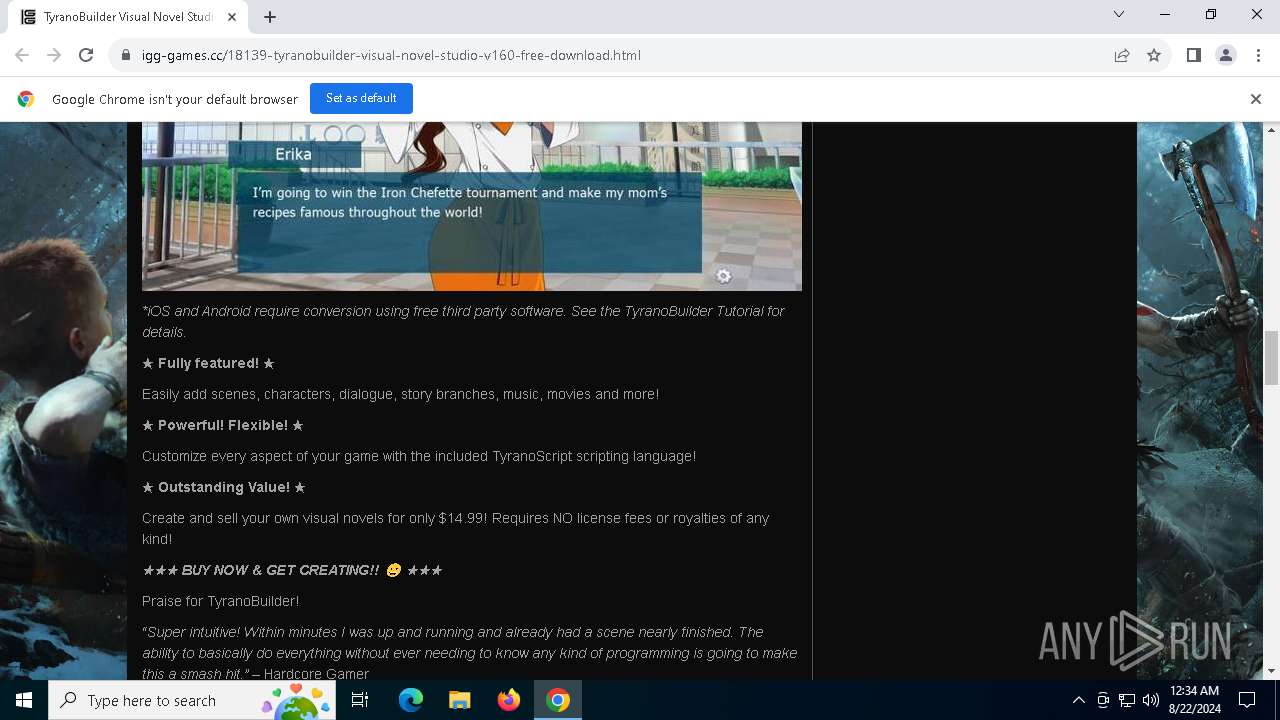Click the '★ Outstanding Value! ★' heading
This screenshot has width=1280, height=720.
pos(224,487)
